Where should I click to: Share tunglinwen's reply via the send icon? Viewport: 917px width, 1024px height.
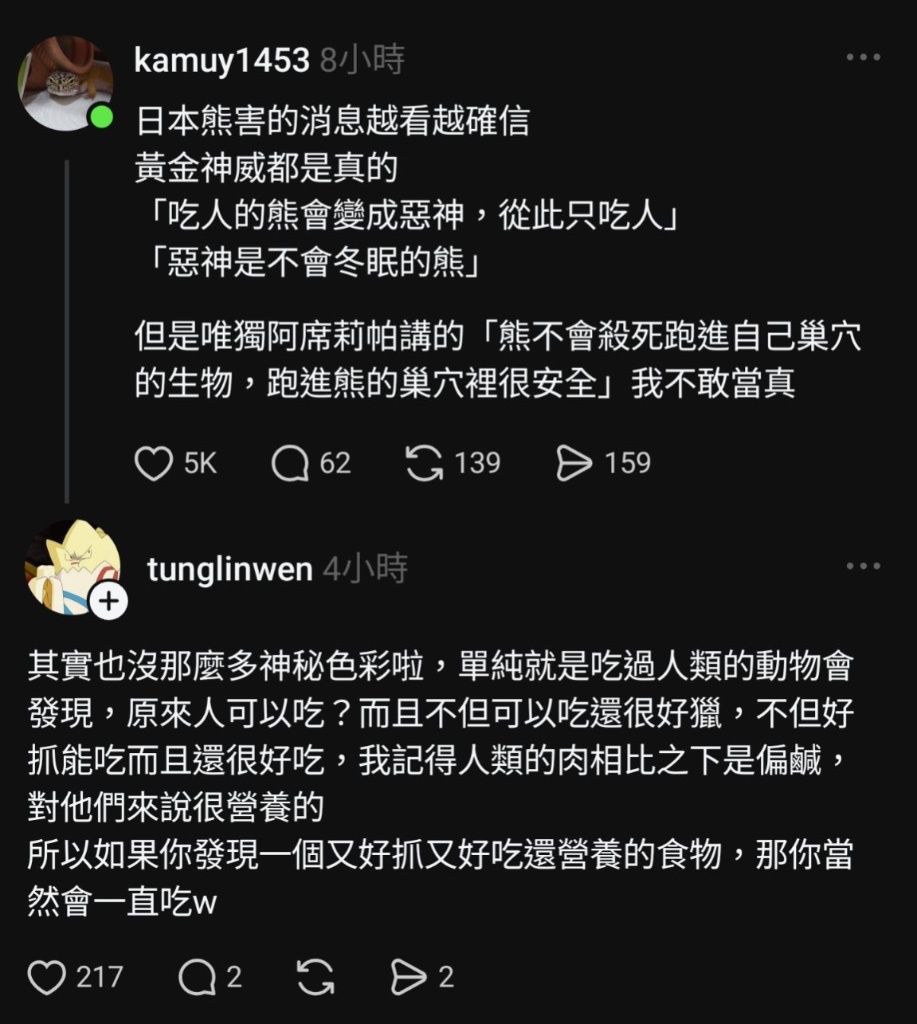[408, 977]
